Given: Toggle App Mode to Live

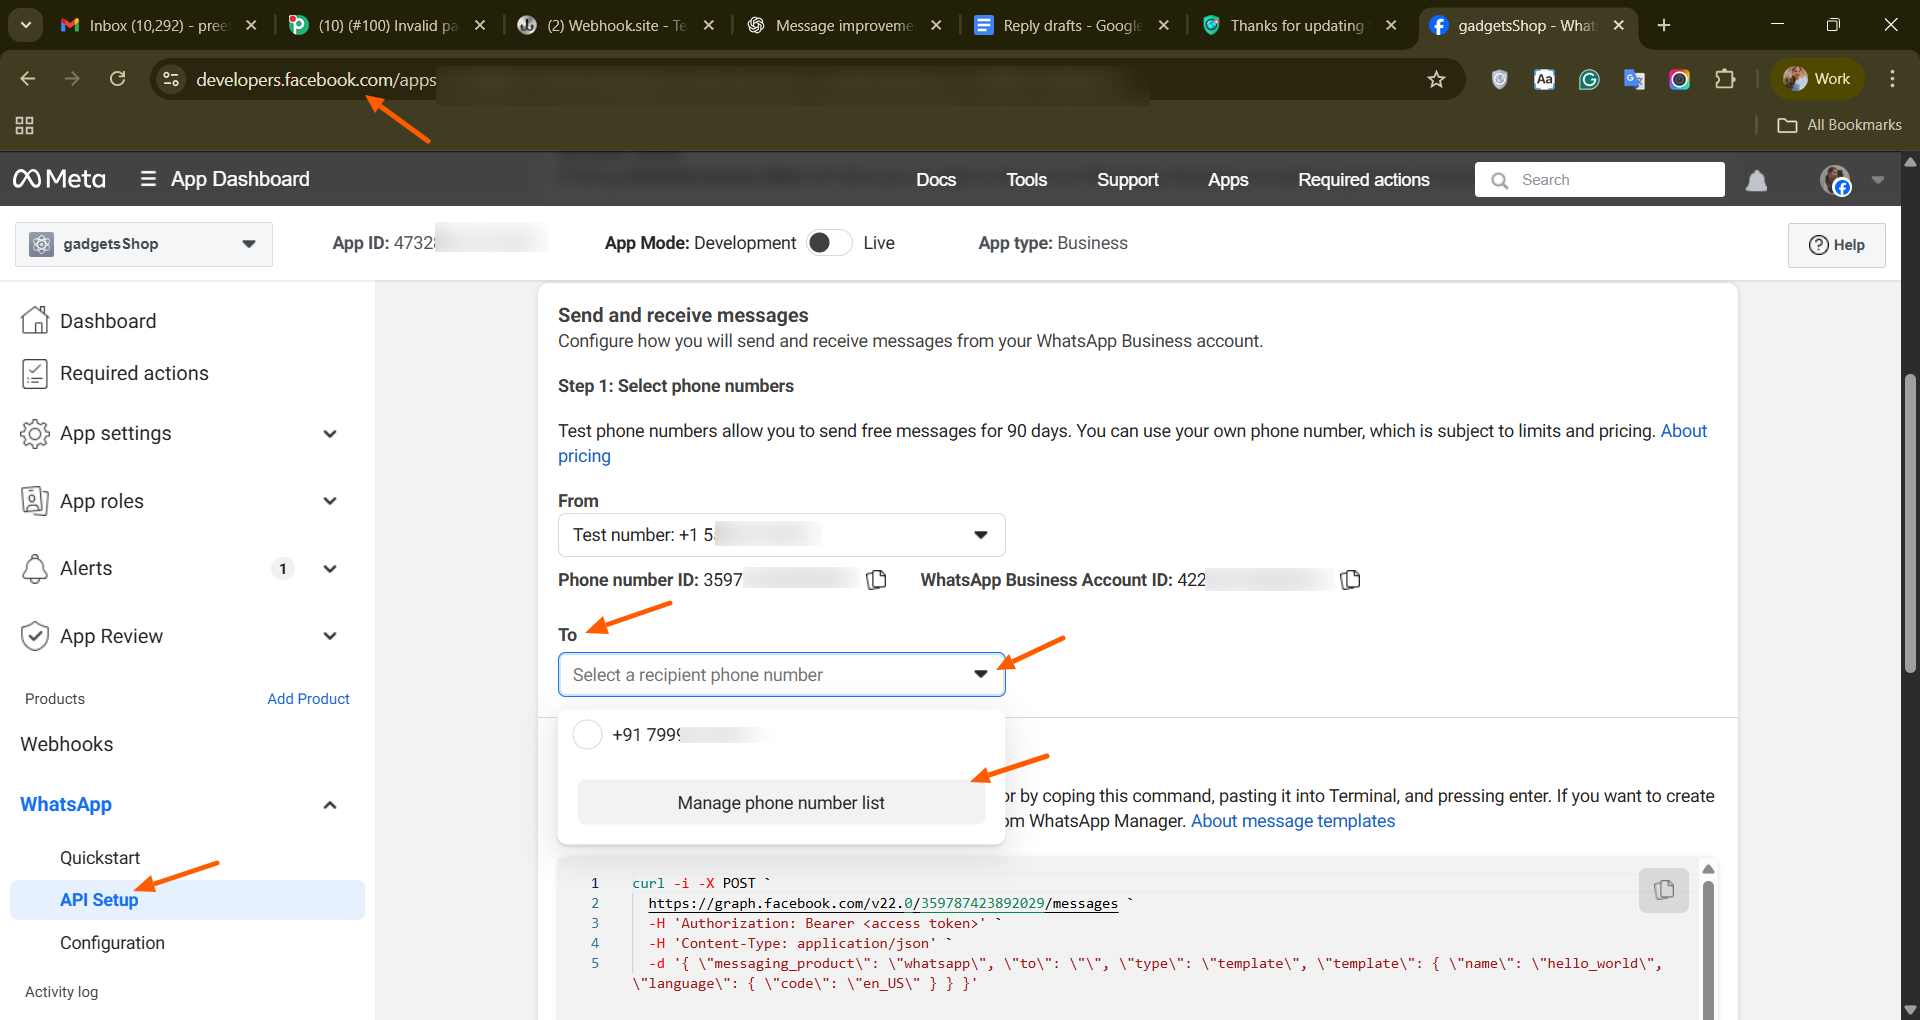Looking at the screenshot, I should pyautogui.click(x=829, y=243).
